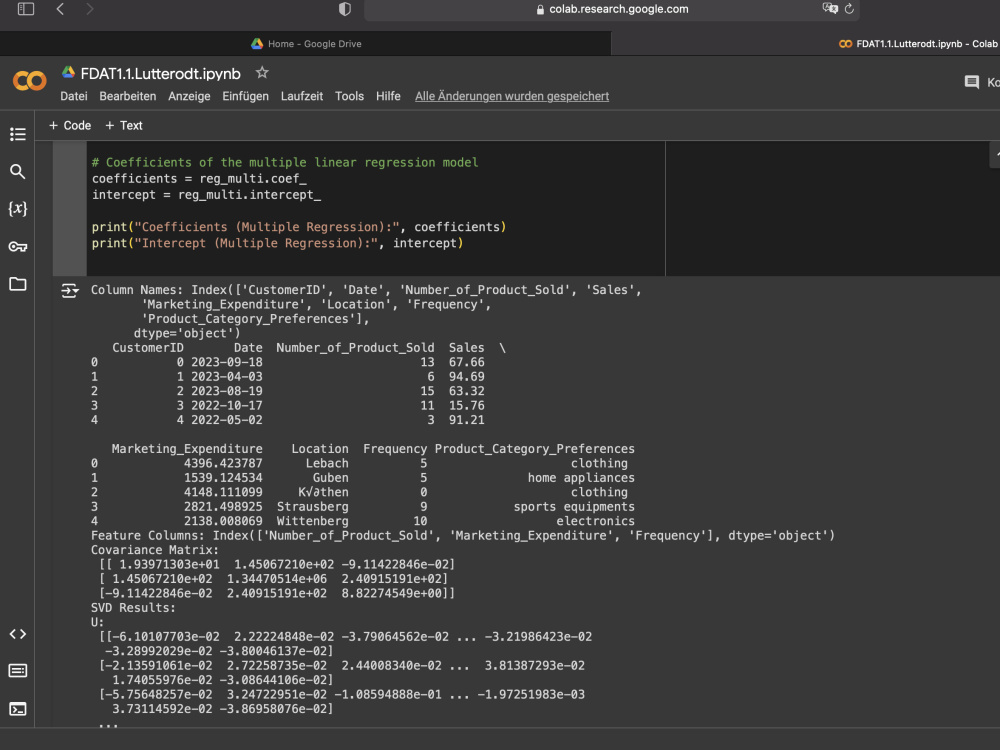This screenshot has height=750, width=1000.
Task: Open the secrets key panel
Action: coord(18,247)
